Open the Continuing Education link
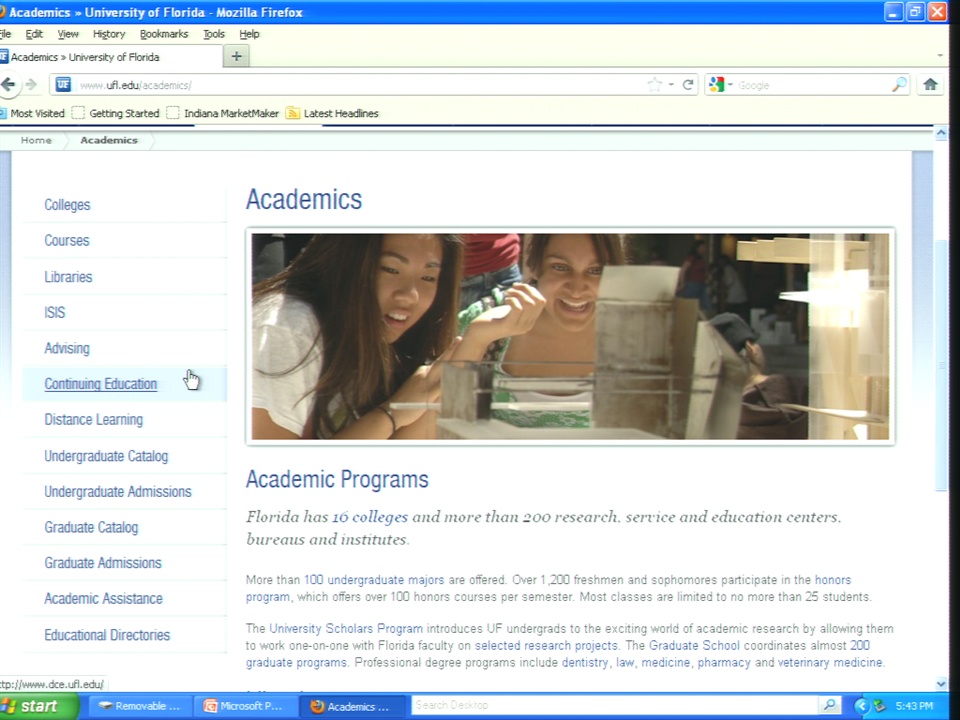 (100, 384)
